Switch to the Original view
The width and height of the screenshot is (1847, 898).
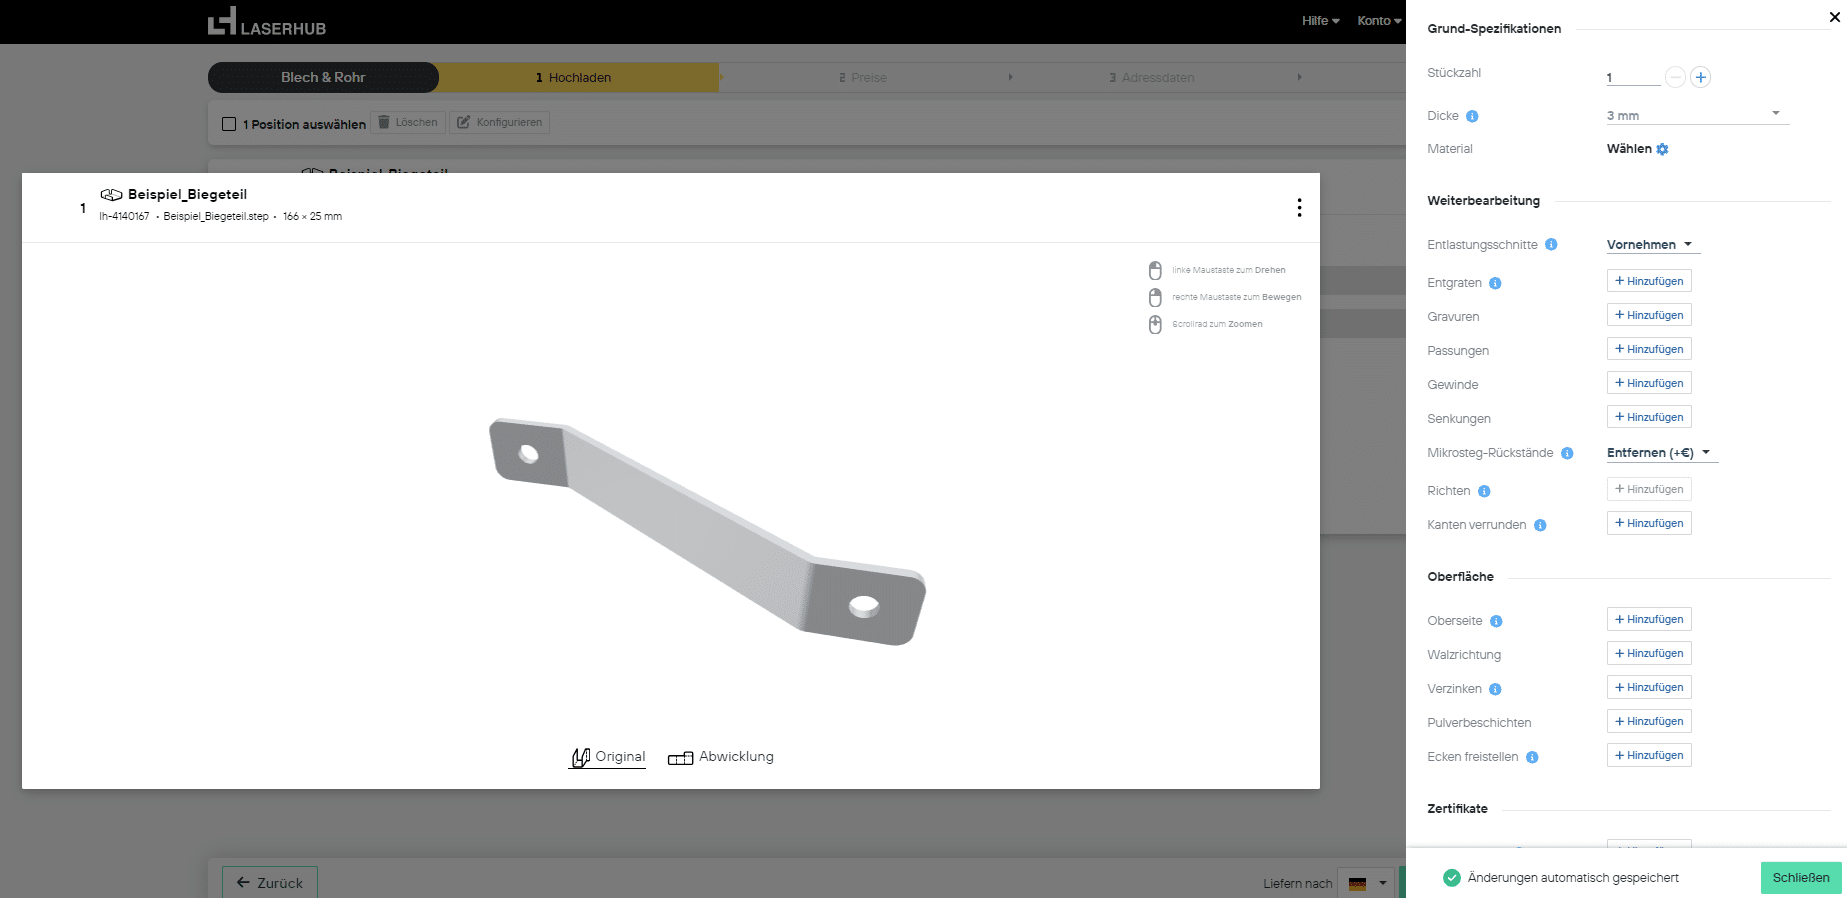click(608, 757)
